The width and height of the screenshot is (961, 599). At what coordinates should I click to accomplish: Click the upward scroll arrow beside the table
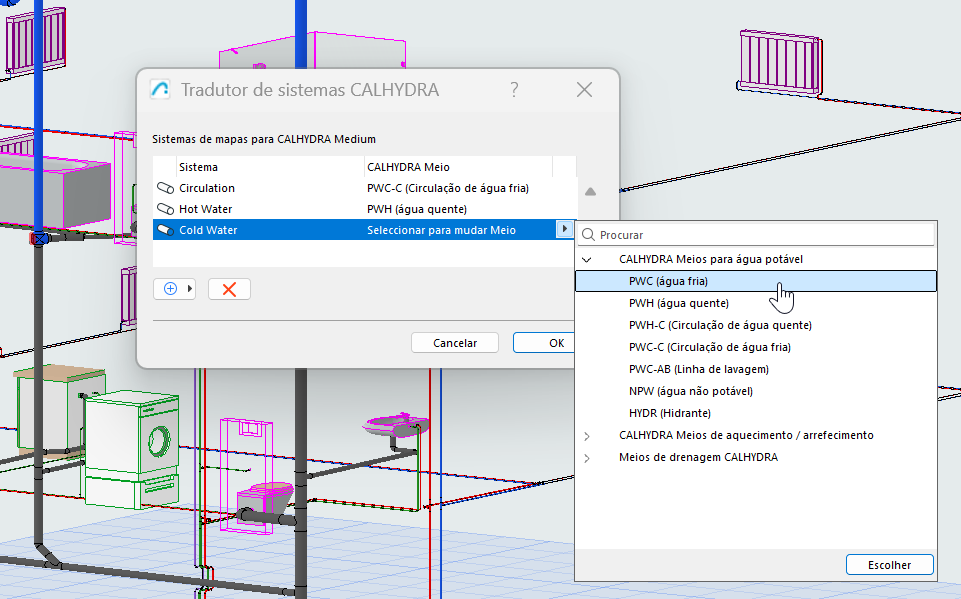click(590, 192)
